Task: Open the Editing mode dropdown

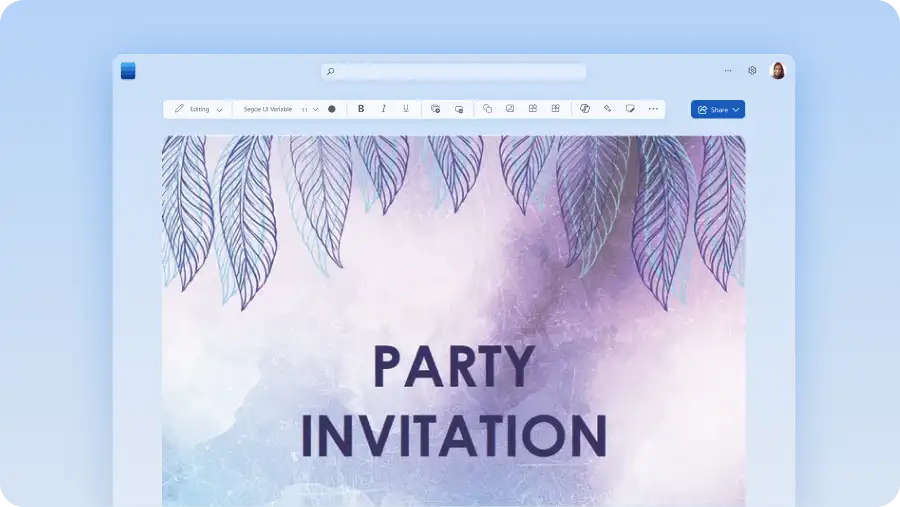Action: pos(198,109)
